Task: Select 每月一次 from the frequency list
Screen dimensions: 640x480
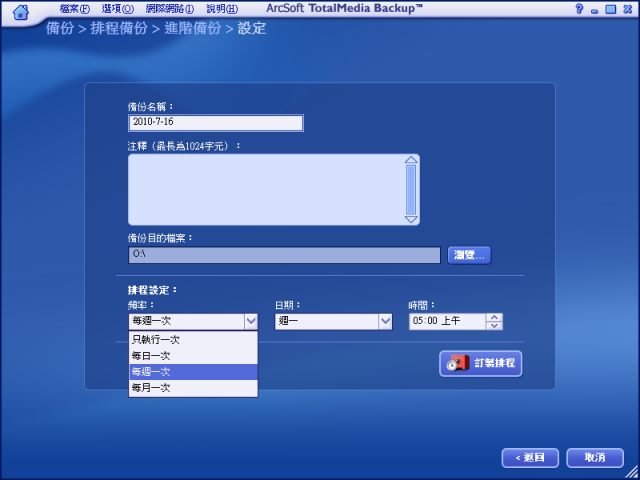Action: tap(193, 388)
